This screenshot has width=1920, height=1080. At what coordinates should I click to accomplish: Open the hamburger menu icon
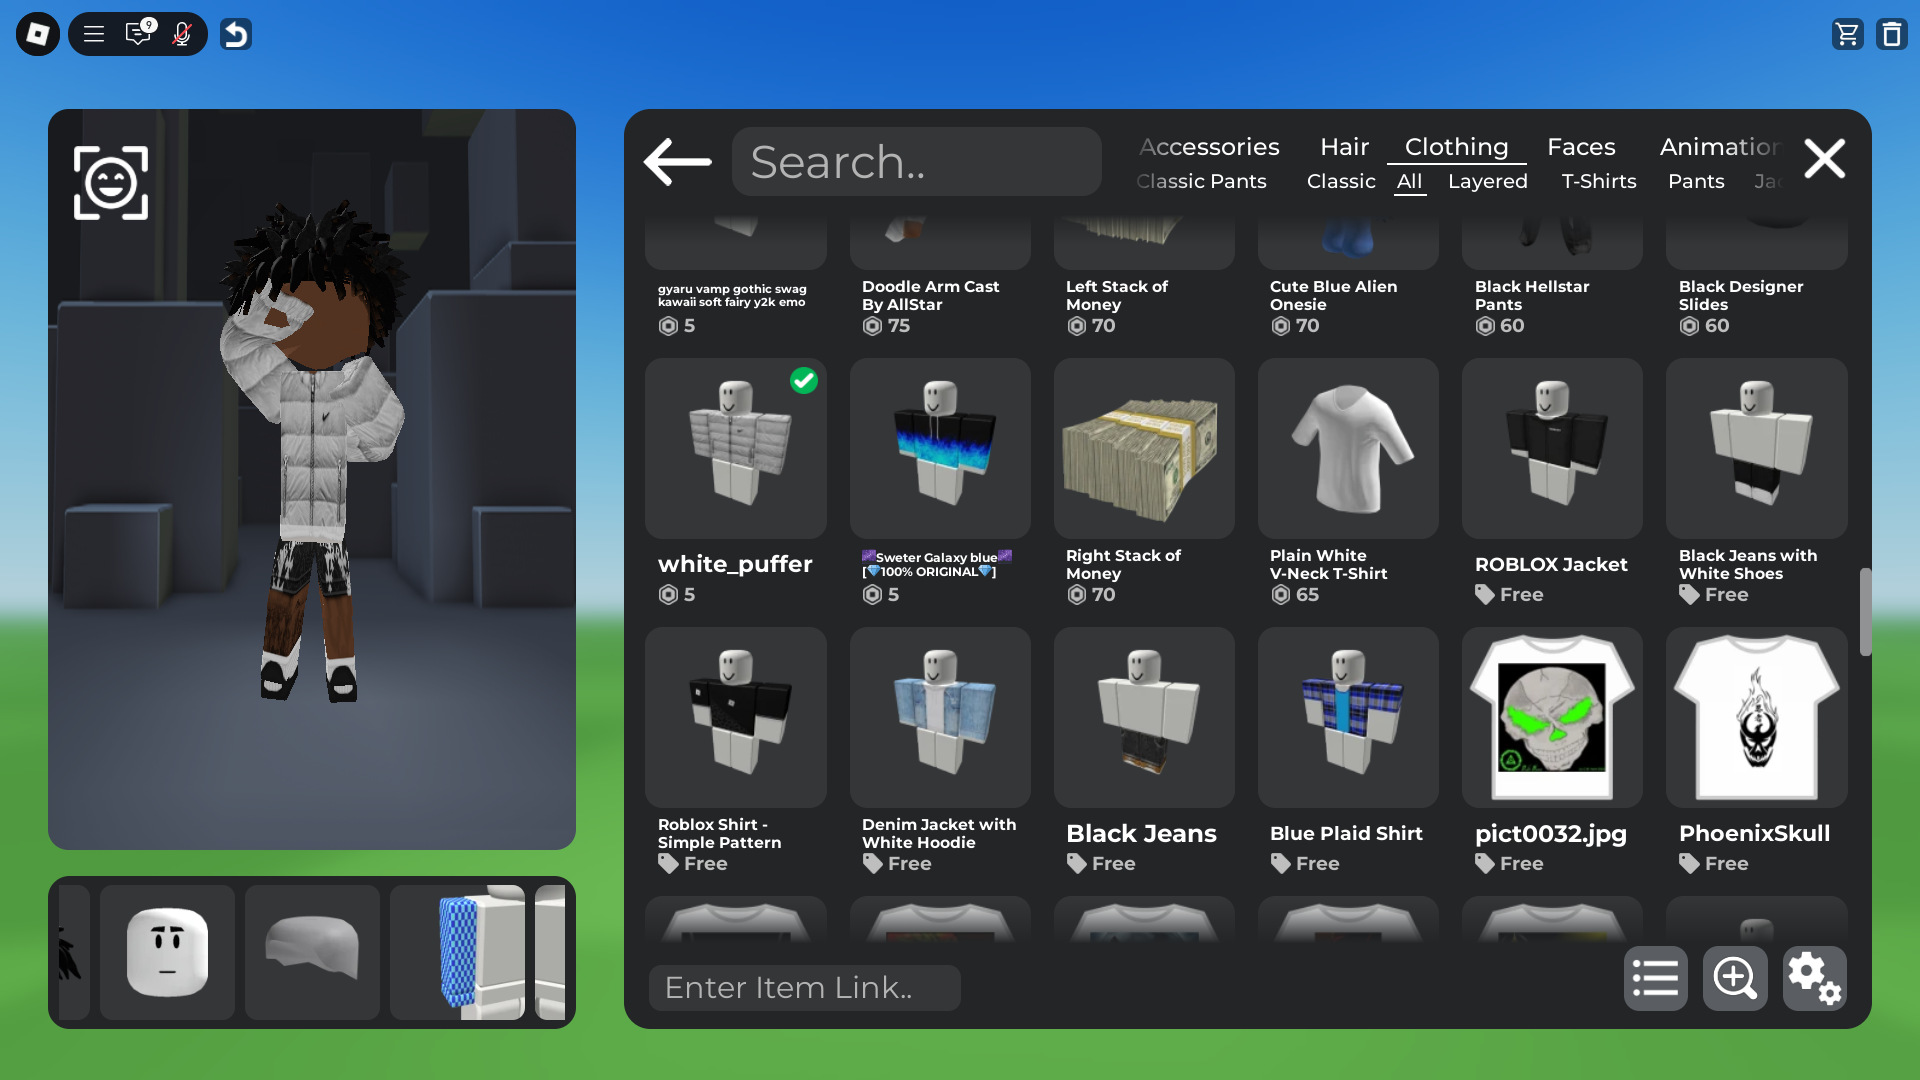point(94,34)
